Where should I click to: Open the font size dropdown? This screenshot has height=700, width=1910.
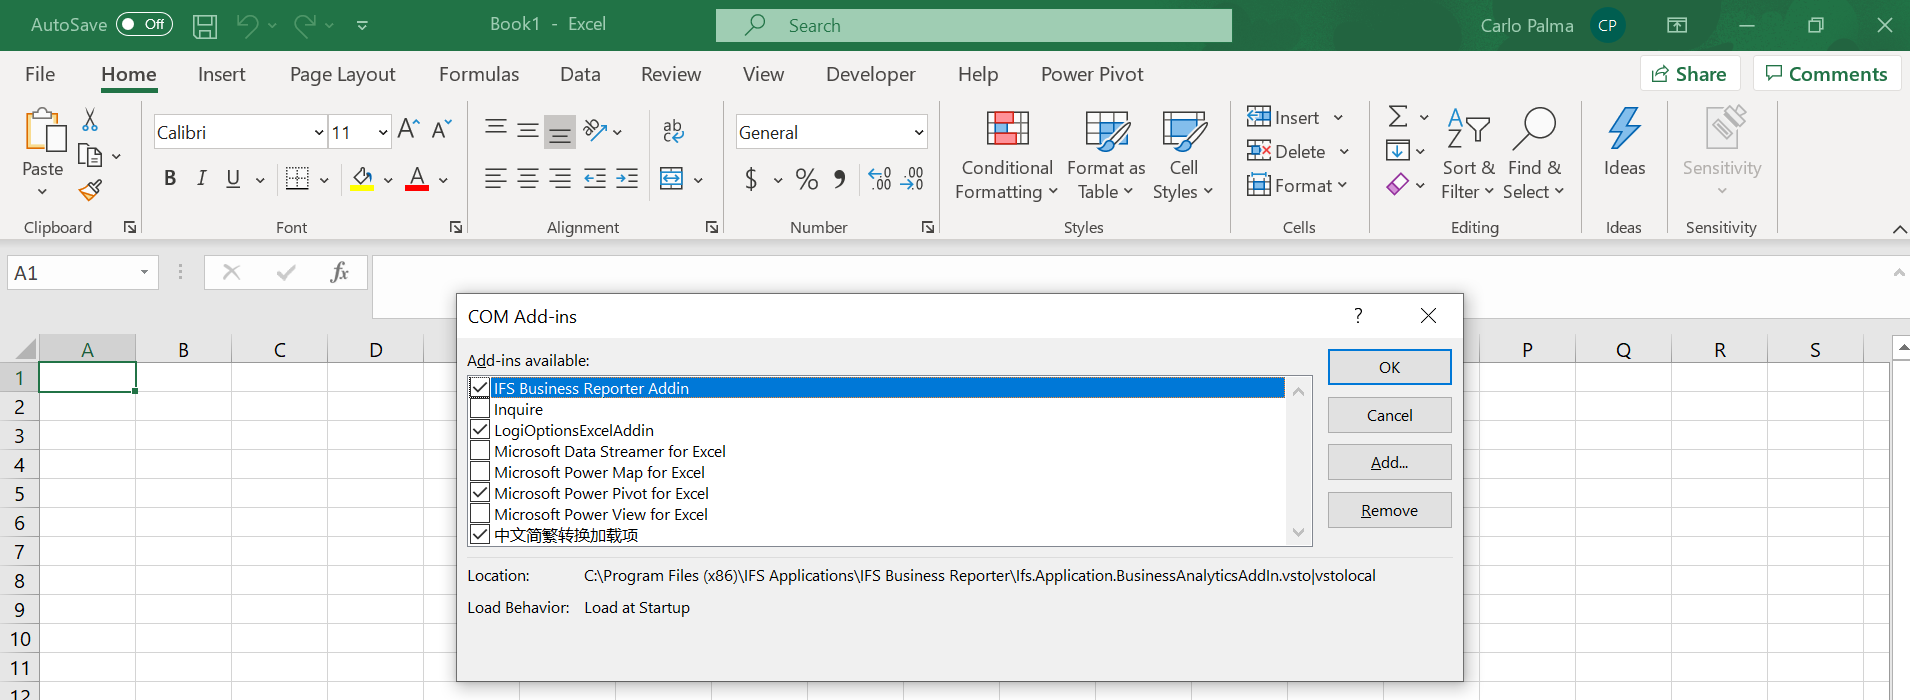(383, 132)
